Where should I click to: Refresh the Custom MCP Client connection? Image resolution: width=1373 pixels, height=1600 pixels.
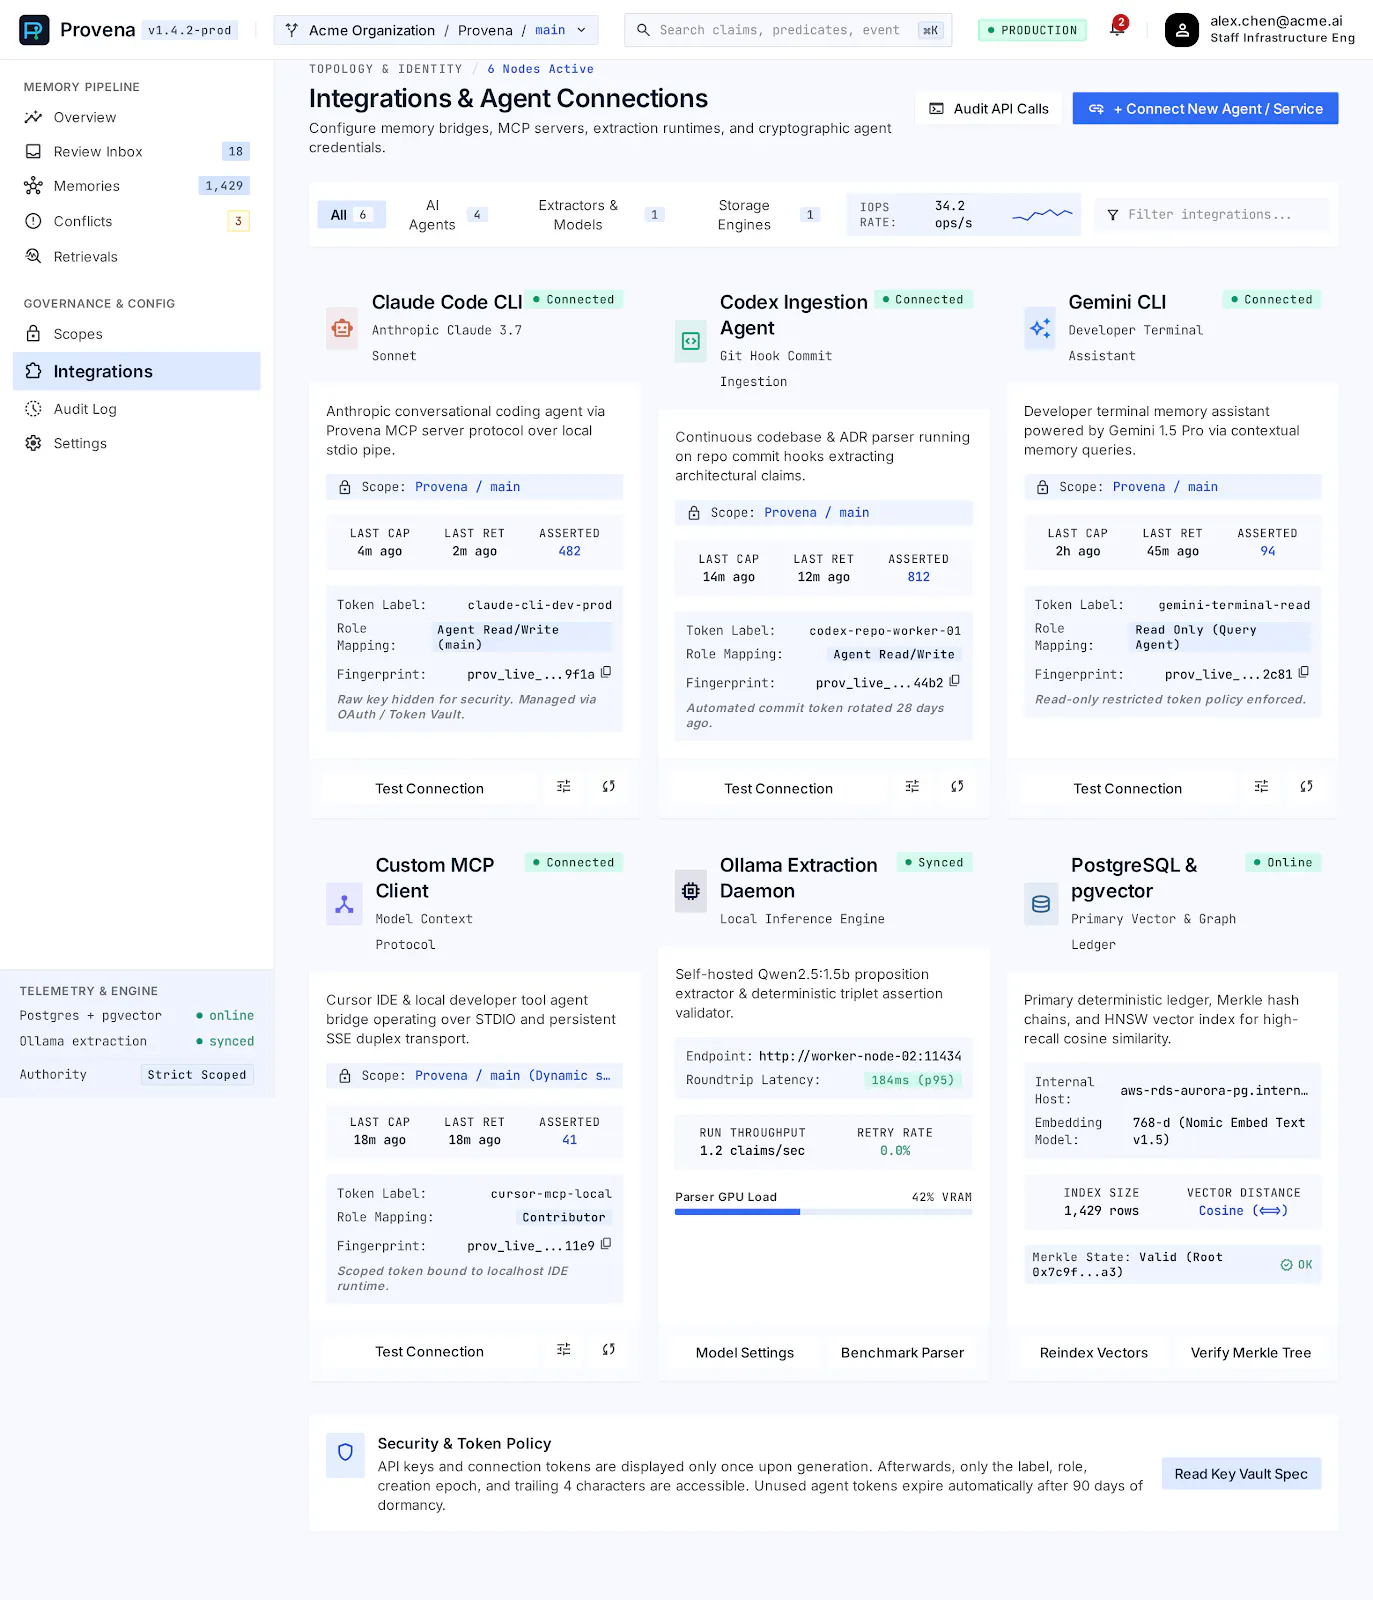(x=608, y=1350)
